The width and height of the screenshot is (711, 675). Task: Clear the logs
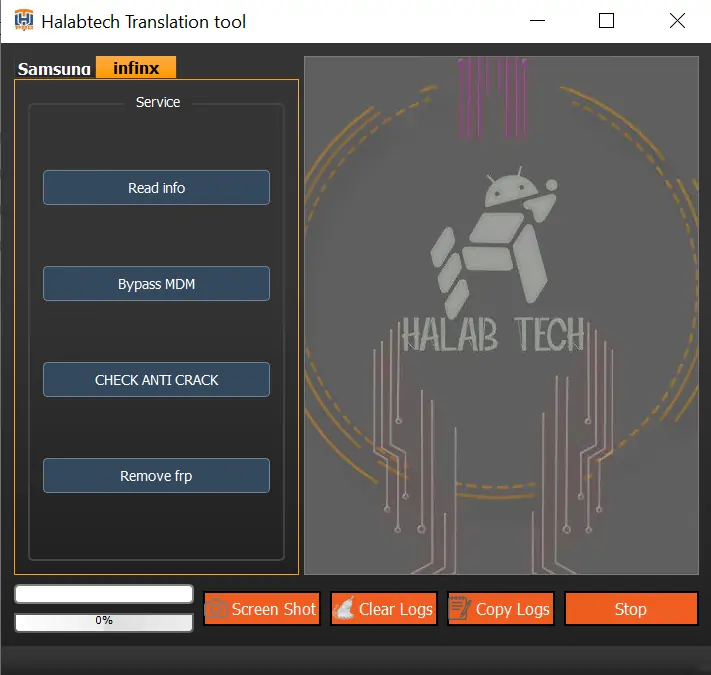coord(384,609)
